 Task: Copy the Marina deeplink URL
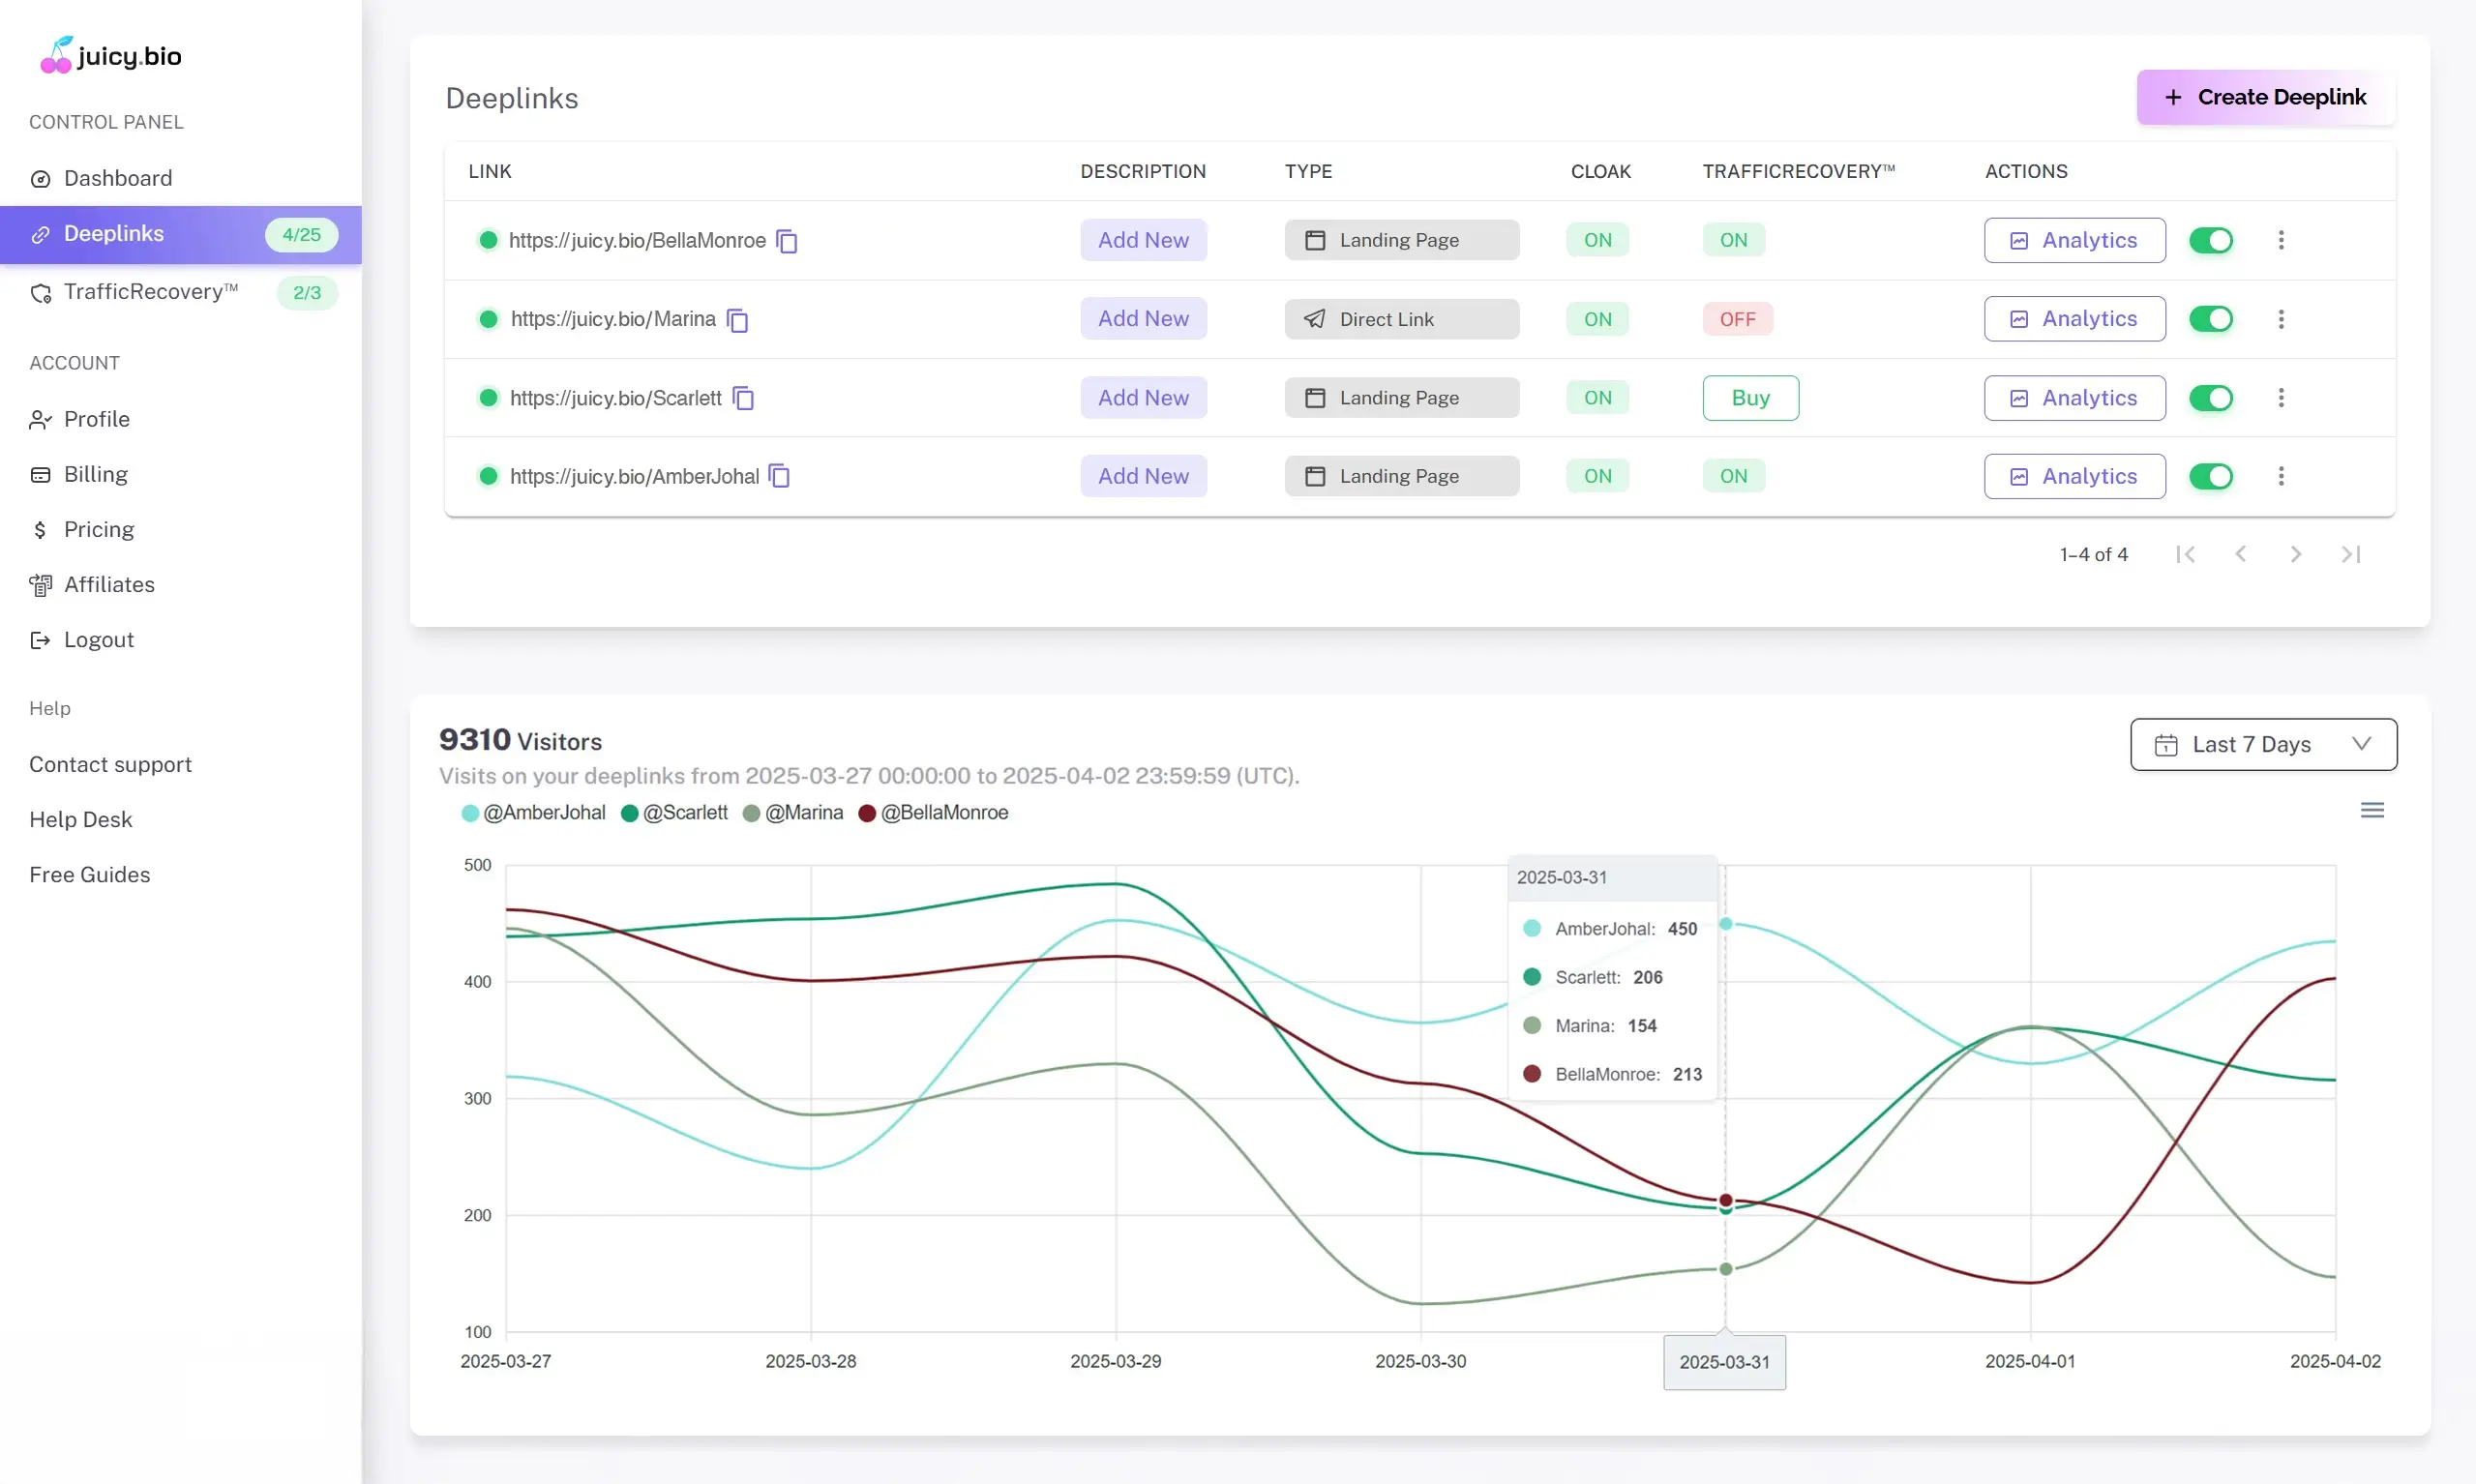click(x=737, y=320)
